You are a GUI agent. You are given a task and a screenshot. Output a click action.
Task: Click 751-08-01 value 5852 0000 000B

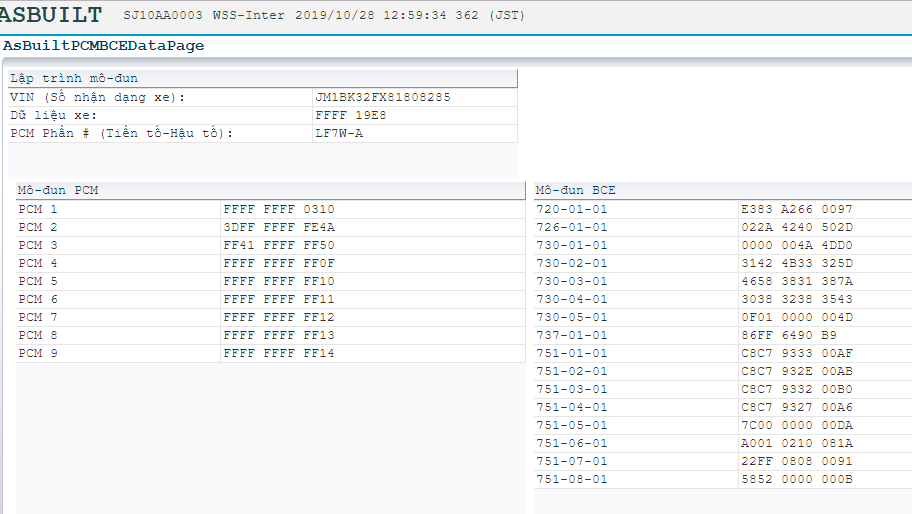click(796, 479)
